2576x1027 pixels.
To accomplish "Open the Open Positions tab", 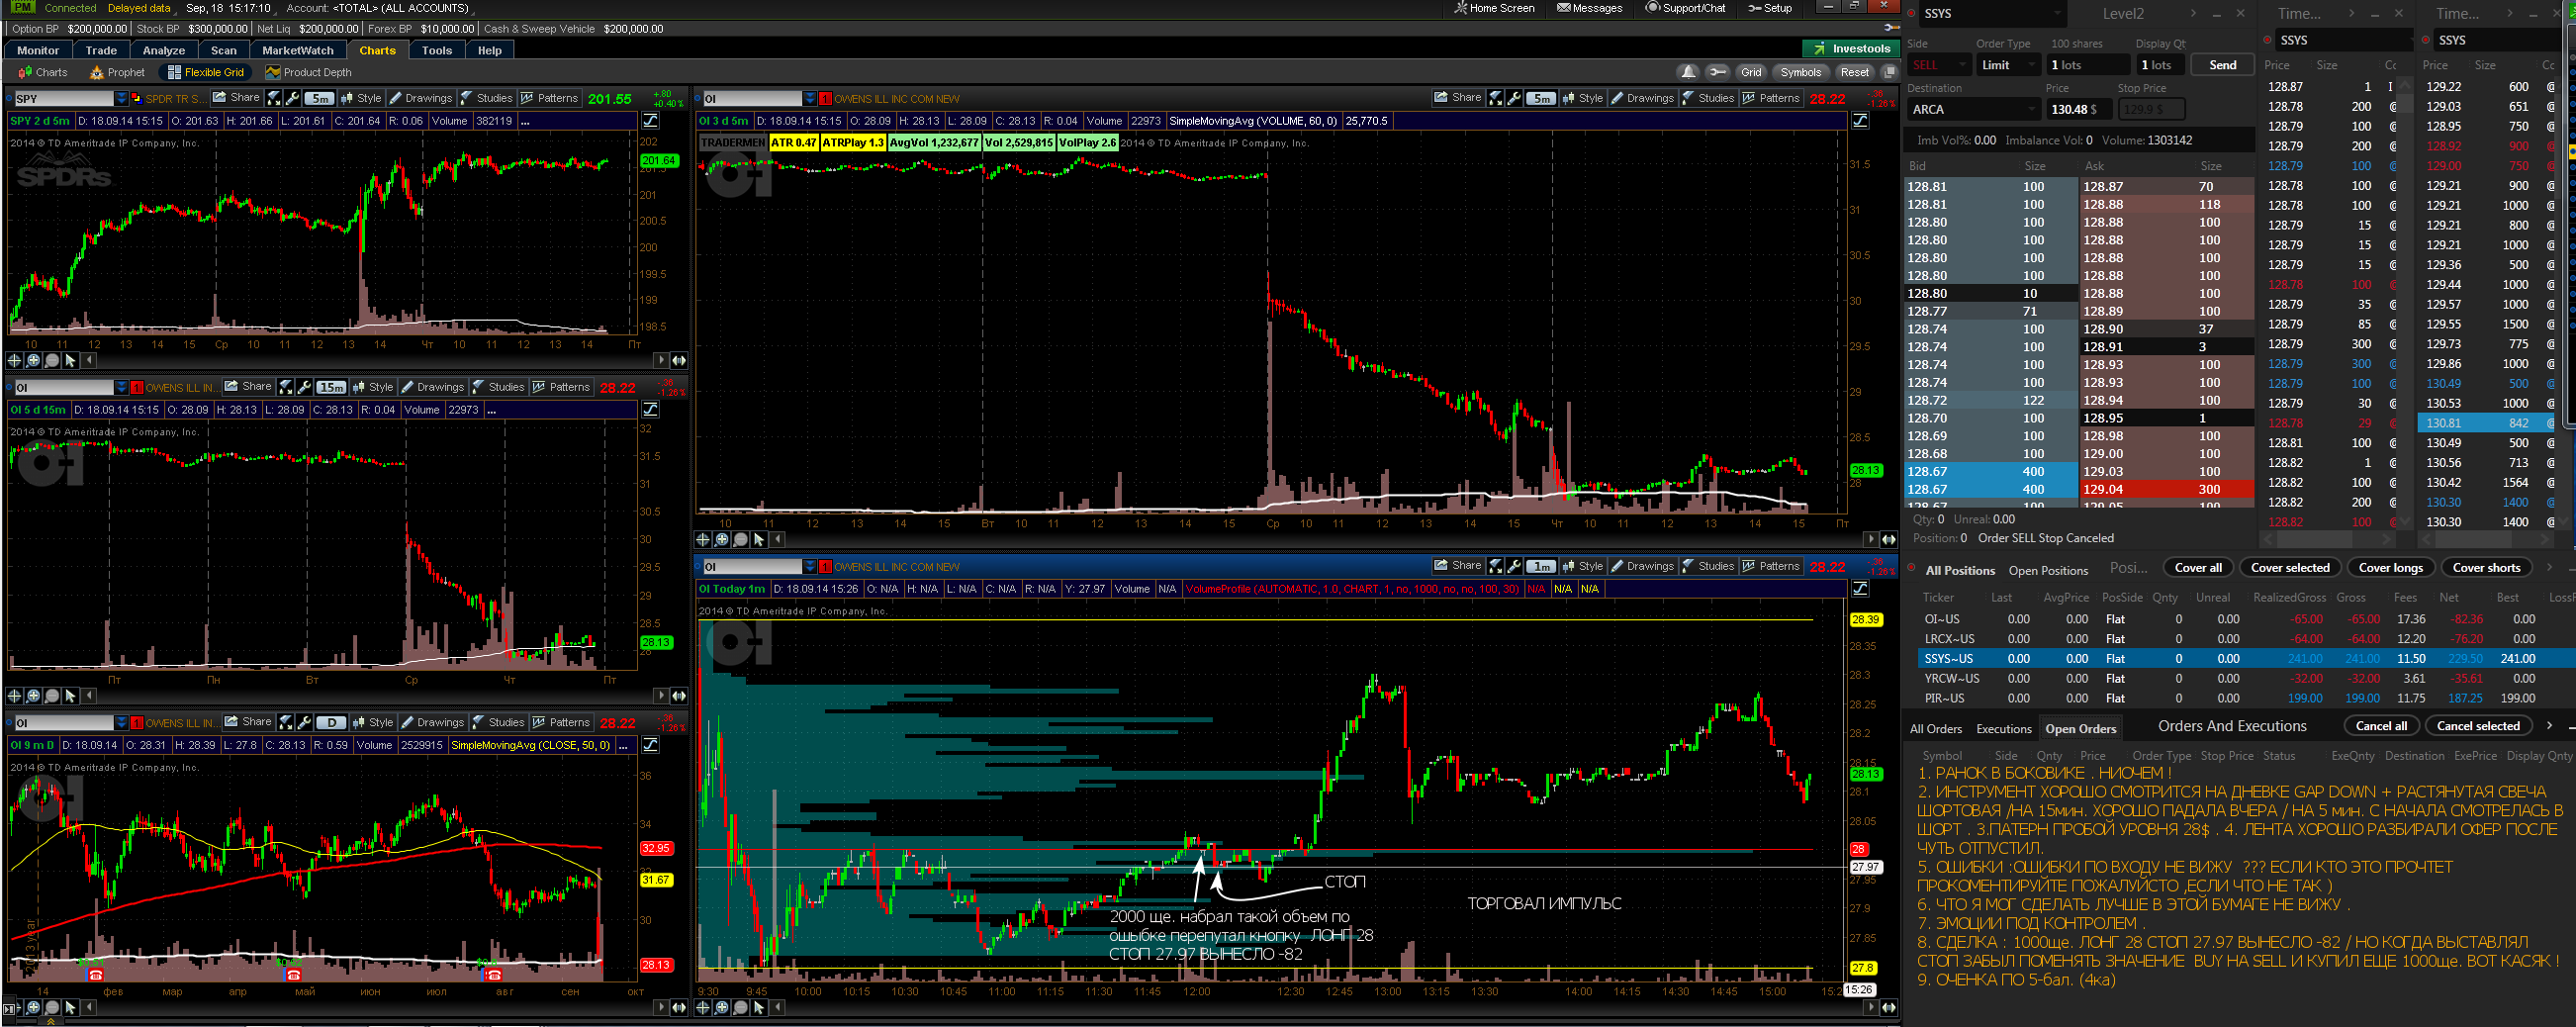I will pos(2048,570).
